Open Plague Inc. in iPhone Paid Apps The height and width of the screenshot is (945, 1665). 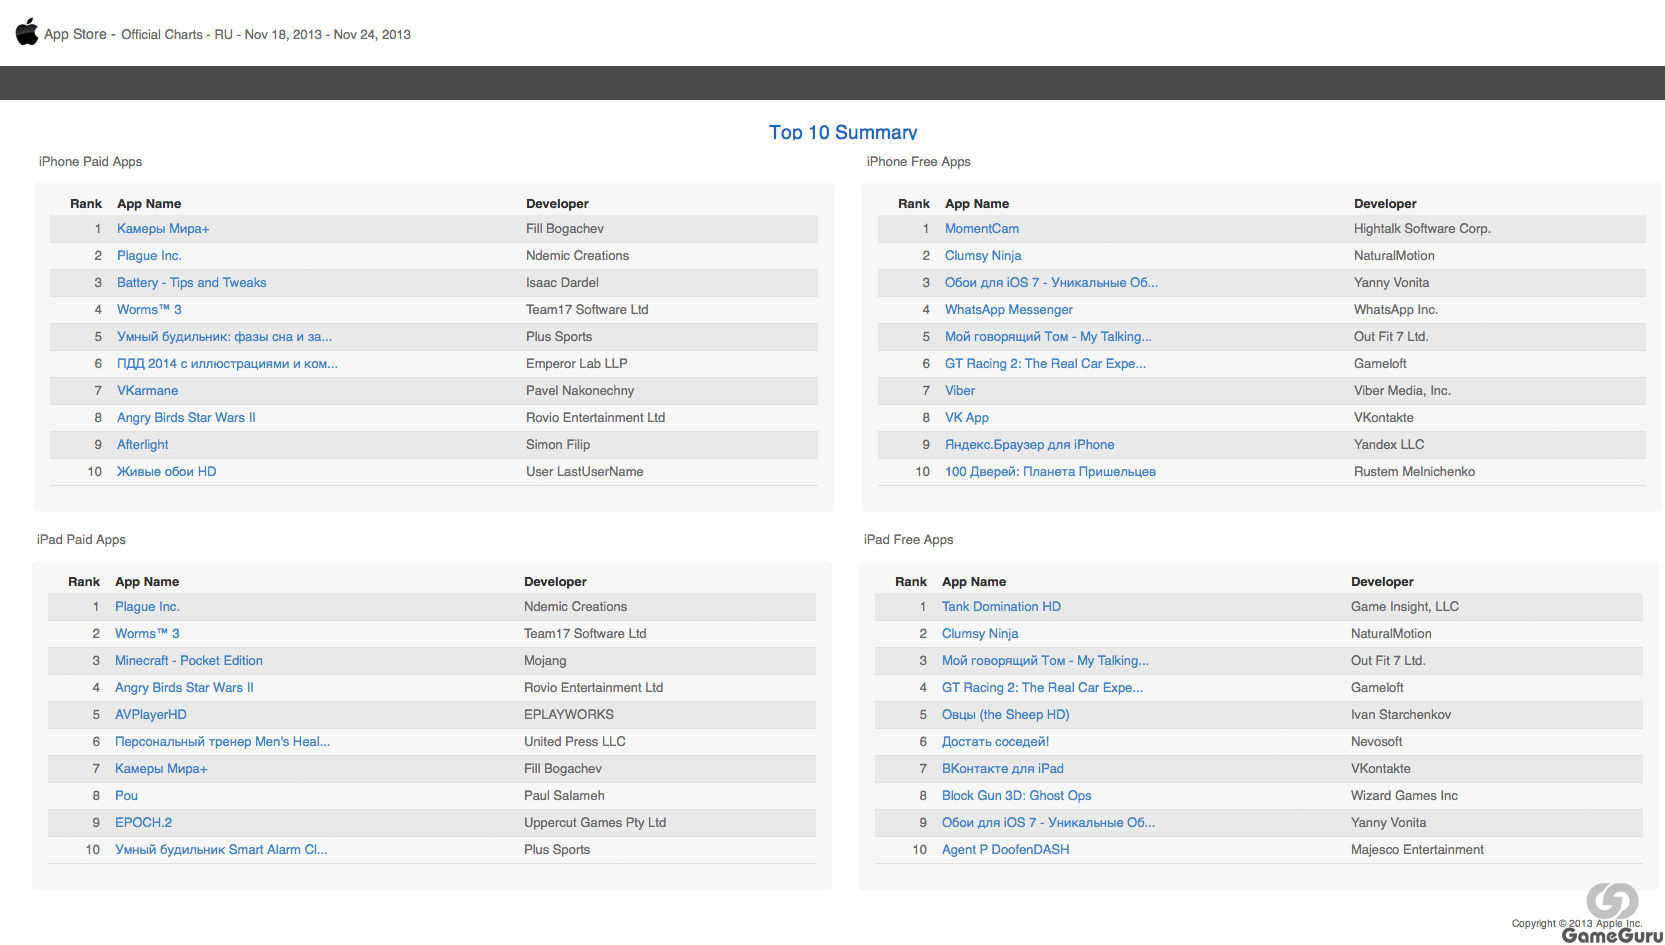click(x=149, y=256)
